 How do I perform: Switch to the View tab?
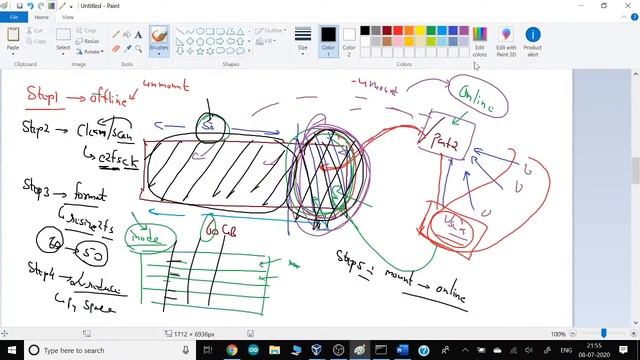click(68, 17)
